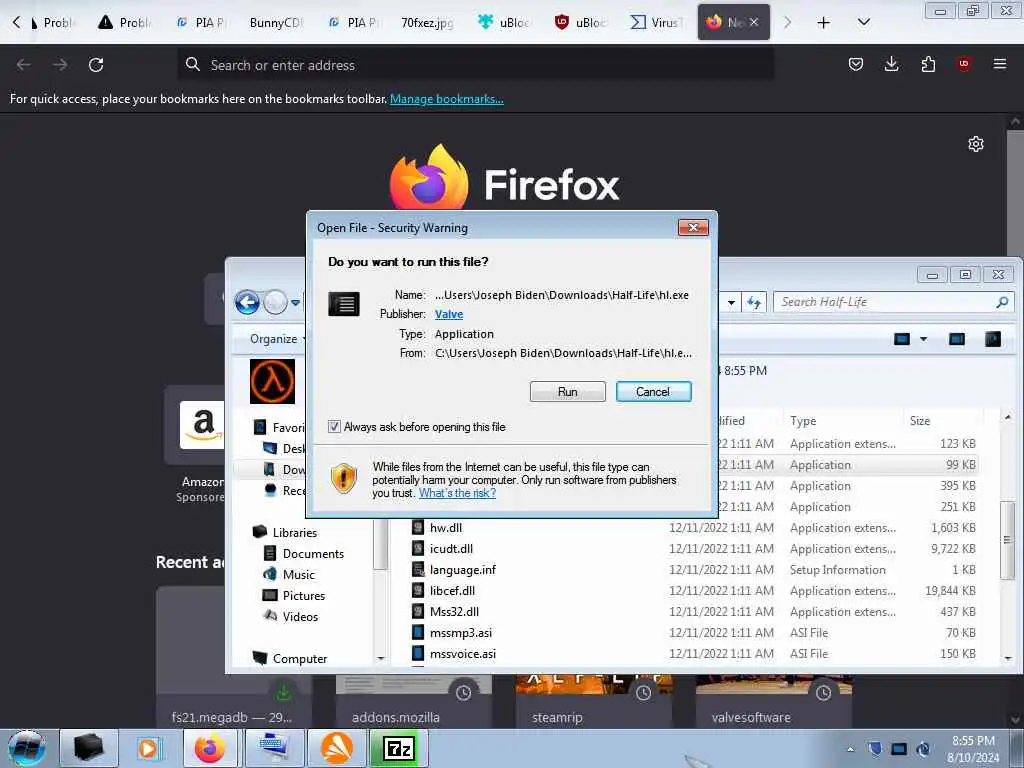Show hidden system tray icons
The image size is (1024, 768).
coord(850,749)
